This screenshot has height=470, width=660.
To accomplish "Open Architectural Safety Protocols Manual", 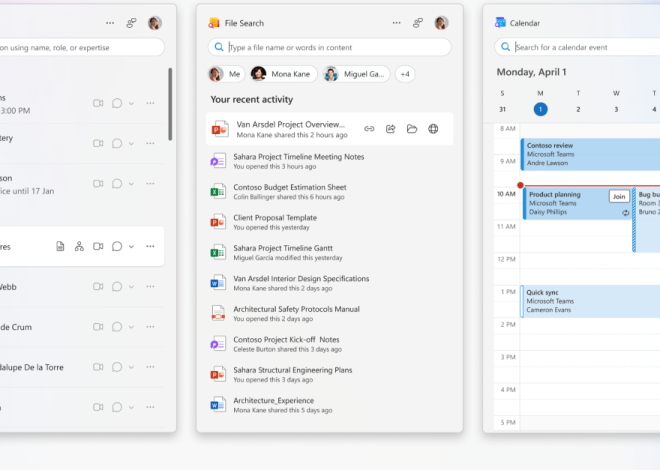I will [x=330, y=313].
